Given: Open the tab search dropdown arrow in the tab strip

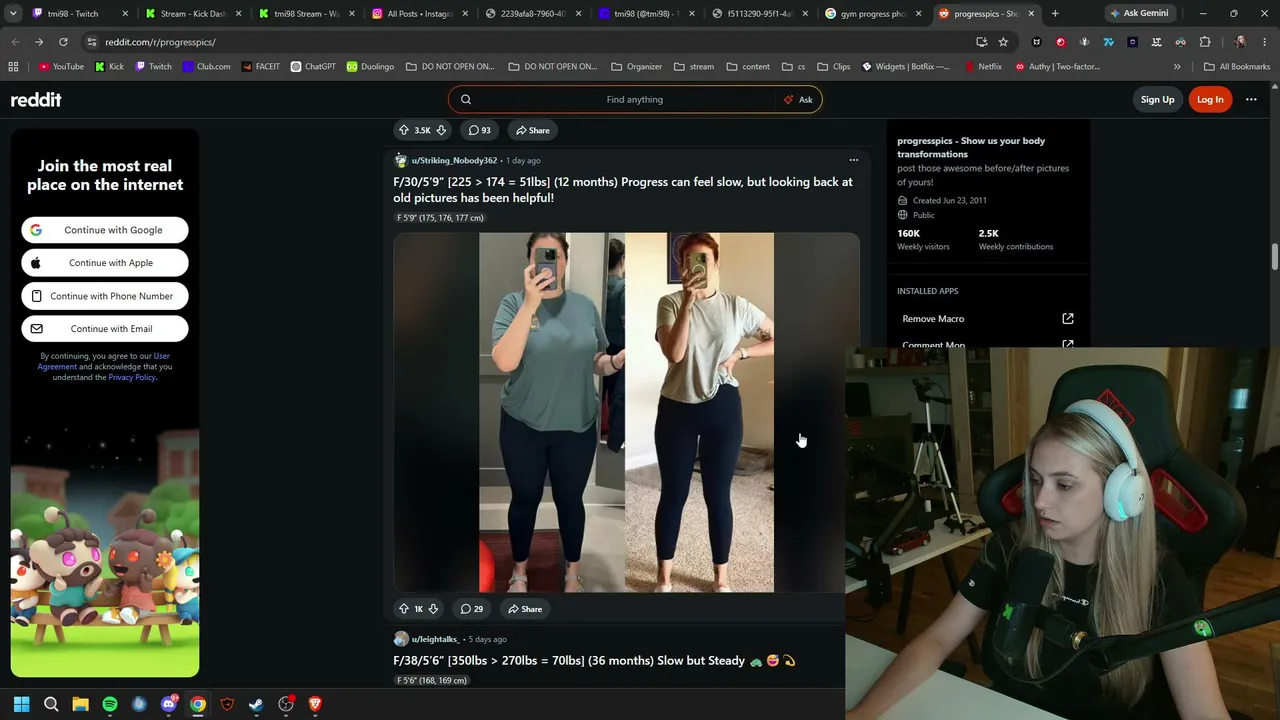Looking at the screenshot, I should point(13,13).
